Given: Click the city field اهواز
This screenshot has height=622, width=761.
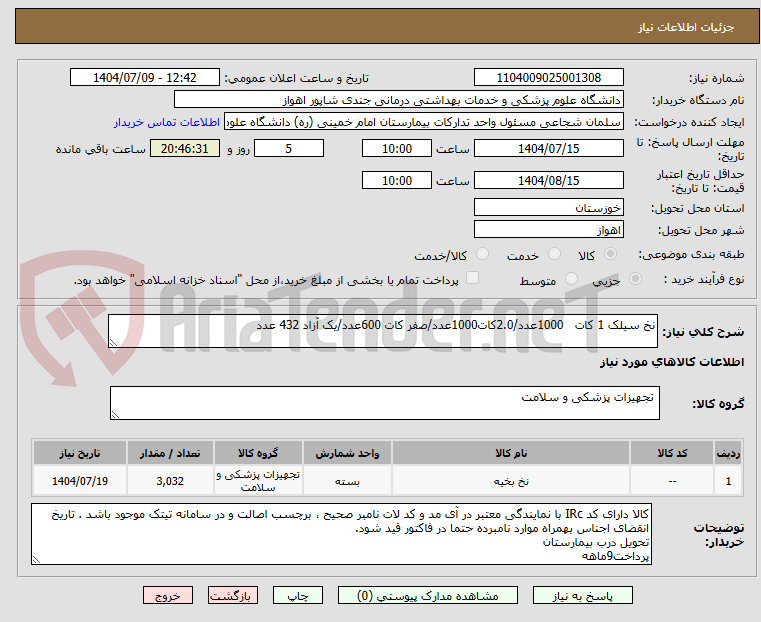Looking at the screenshot, I should point(548,229).
